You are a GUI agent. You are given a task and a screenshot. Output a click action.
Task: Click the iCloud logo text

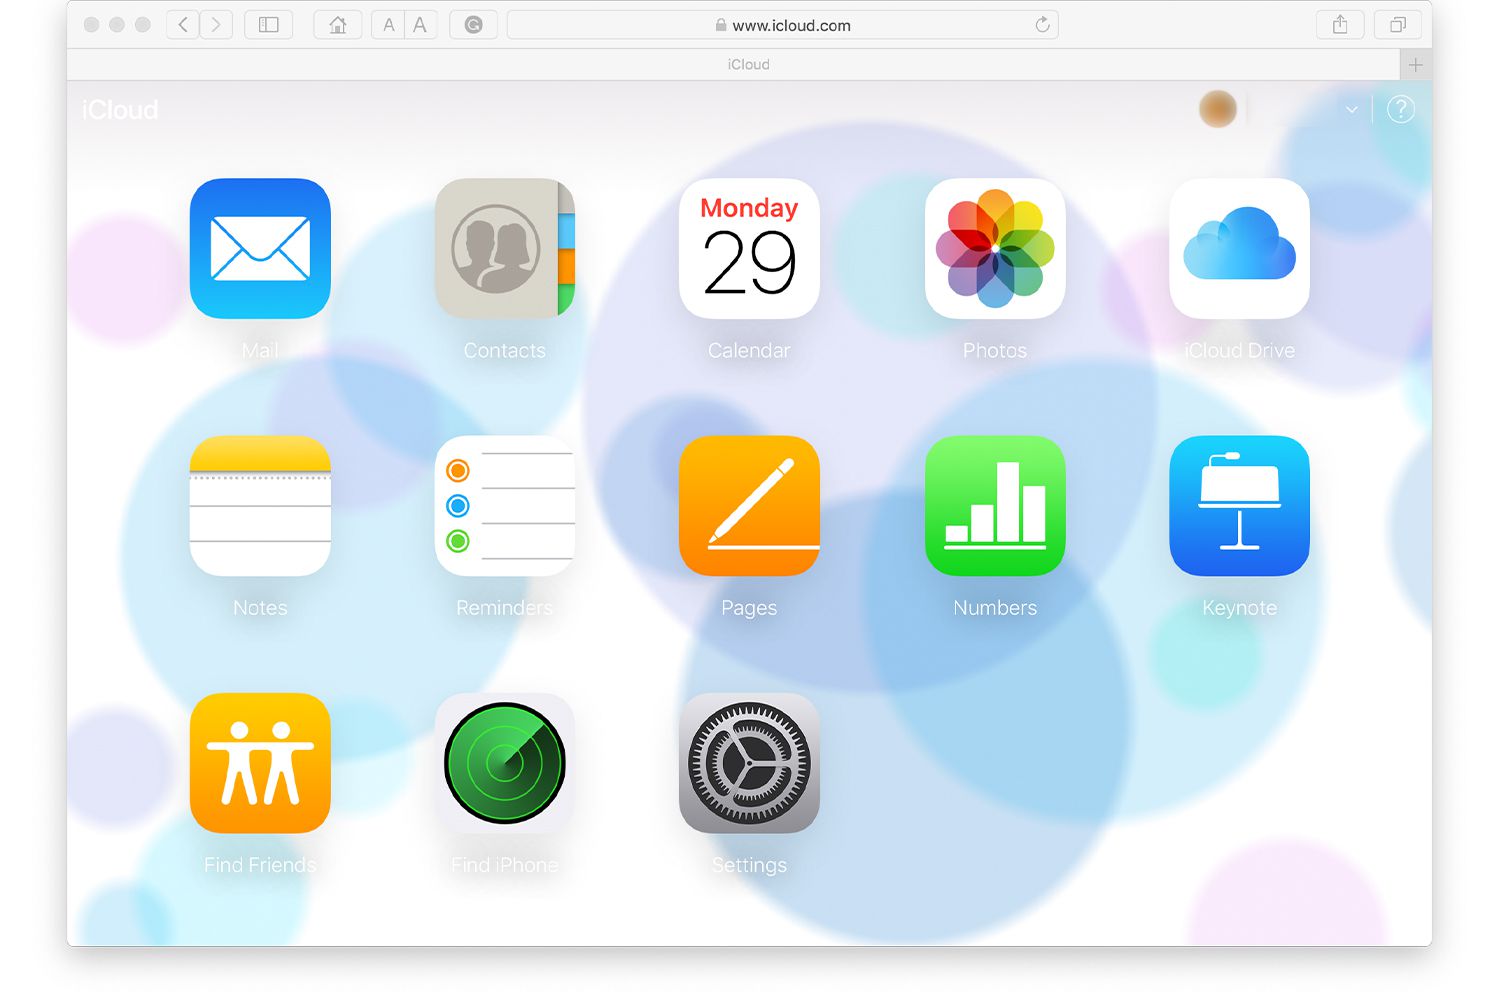(120, 110)
